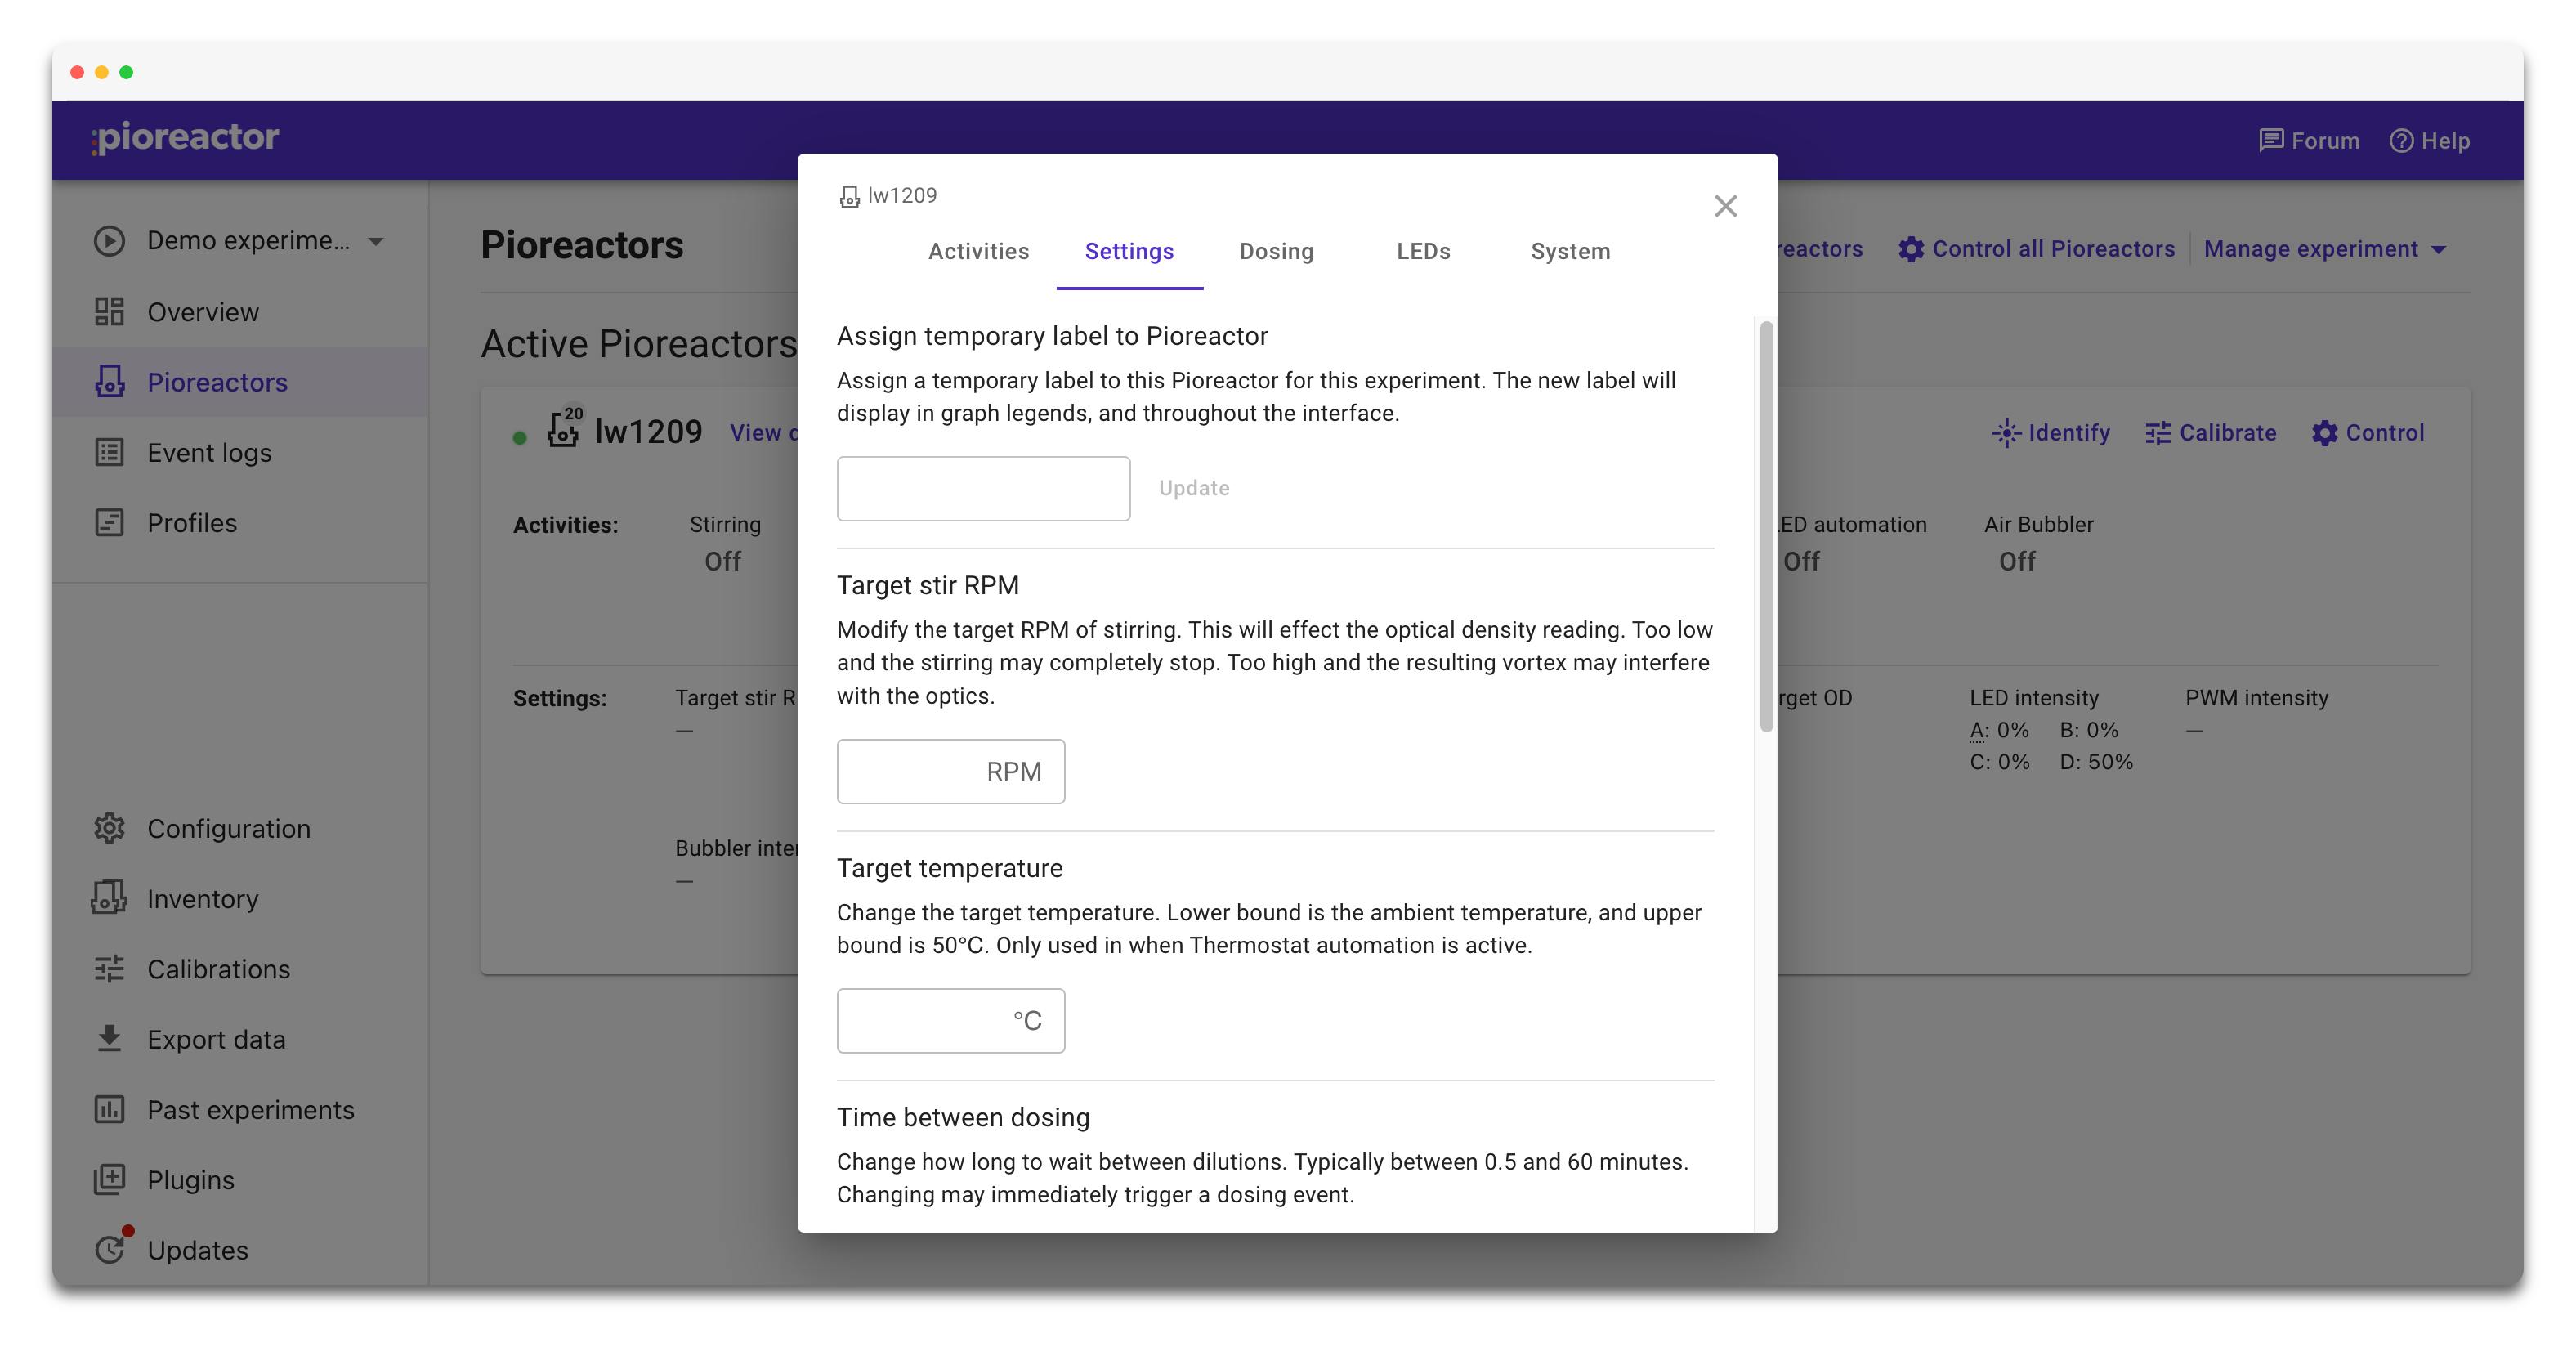Open the Plugins page
2576x1347 pixels.
(x=240, y=1180)
